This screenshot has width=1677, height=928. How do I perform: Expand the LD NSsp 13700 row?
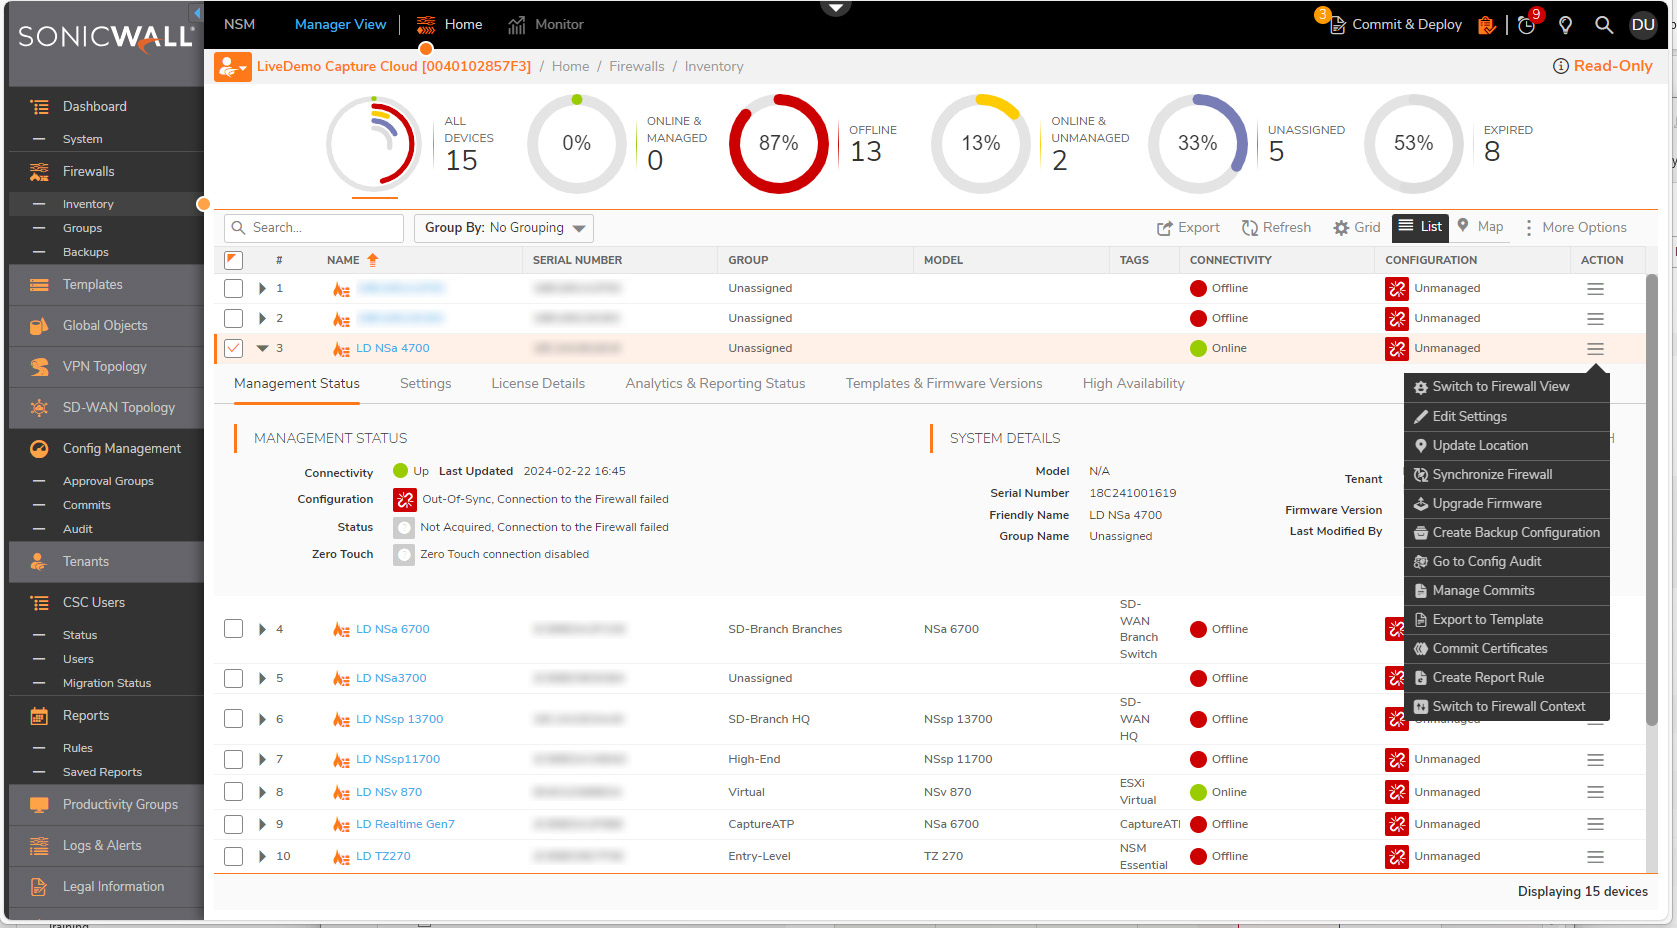click(262, 720)
